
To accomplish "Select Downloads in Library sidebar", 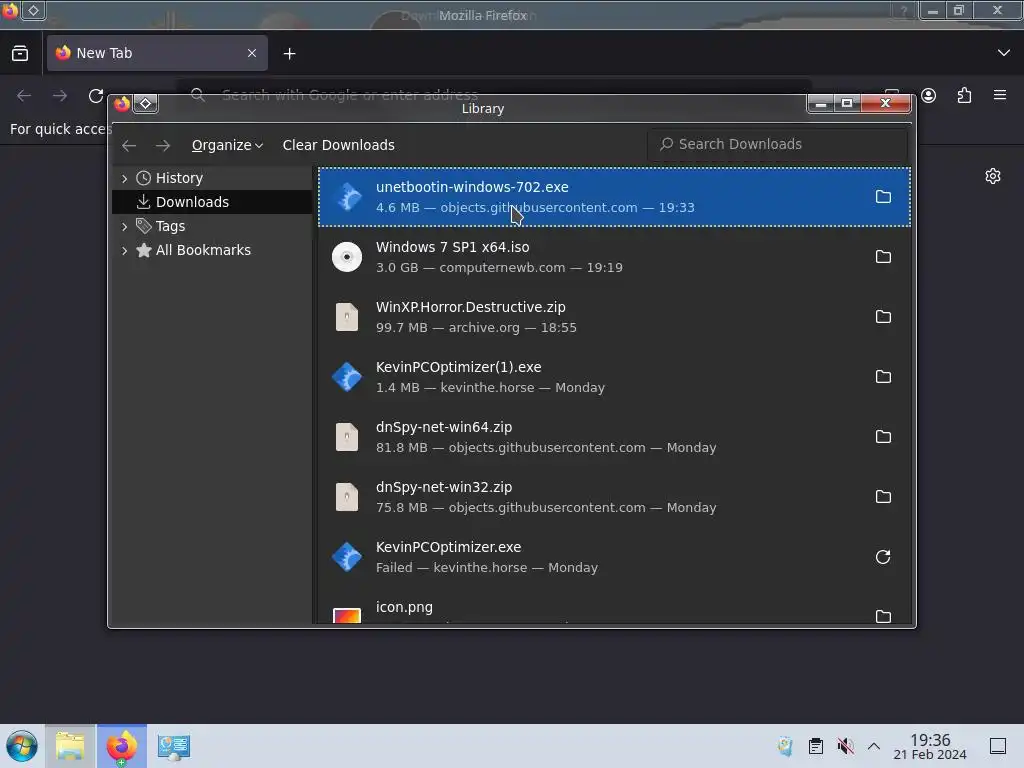I will [213, 202].
